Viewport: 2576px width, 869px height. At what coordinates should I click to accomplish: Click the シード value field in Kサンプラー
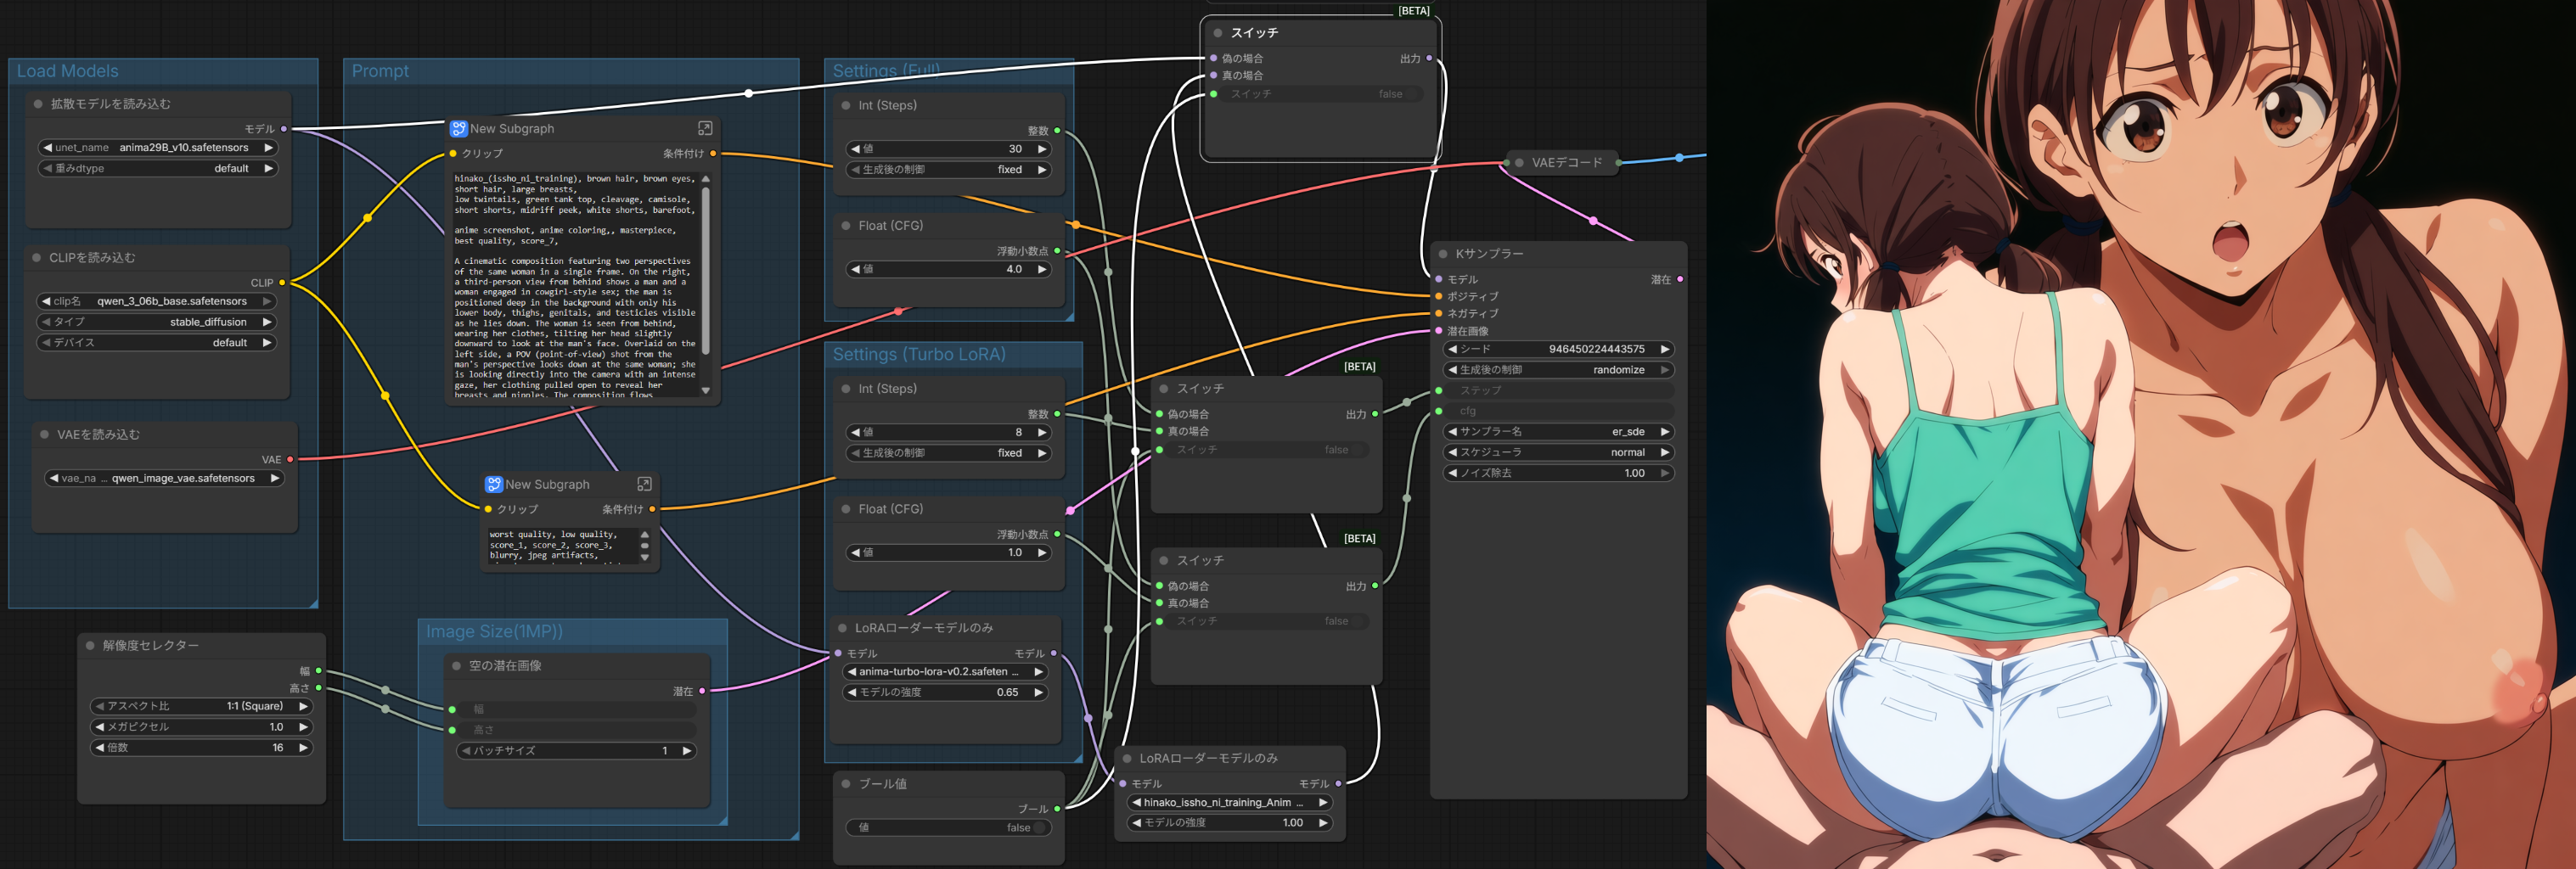point(1559,349)
